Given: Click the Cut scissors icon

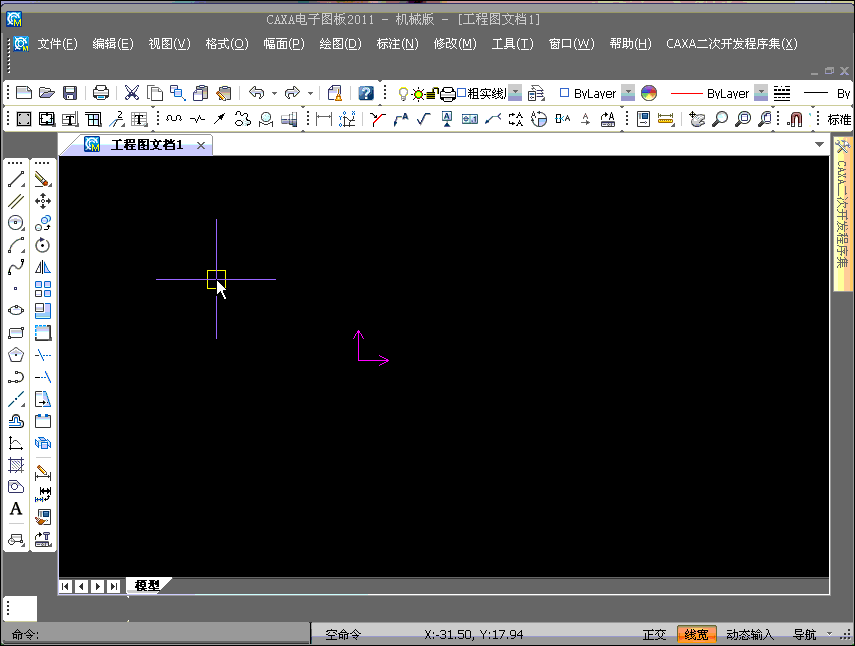Looking at the screenshot, I should click(x=132, y=93).
